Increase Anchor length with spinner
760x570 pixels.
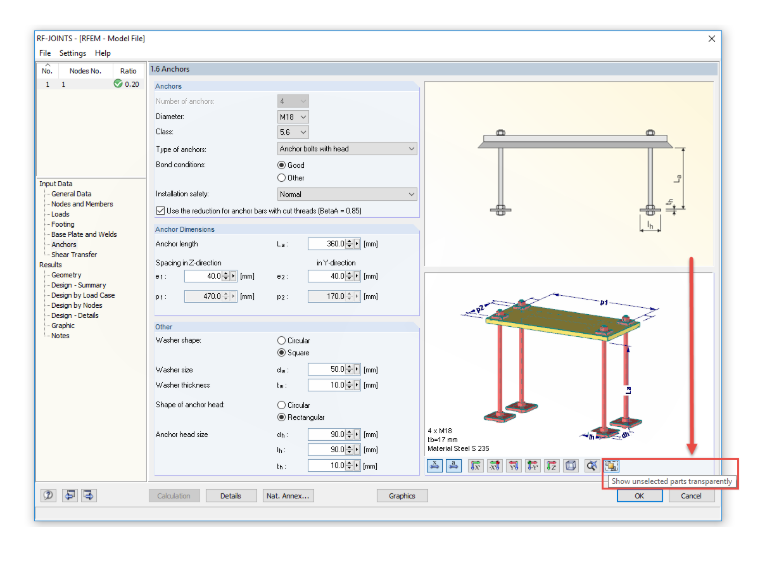(349, 241)
